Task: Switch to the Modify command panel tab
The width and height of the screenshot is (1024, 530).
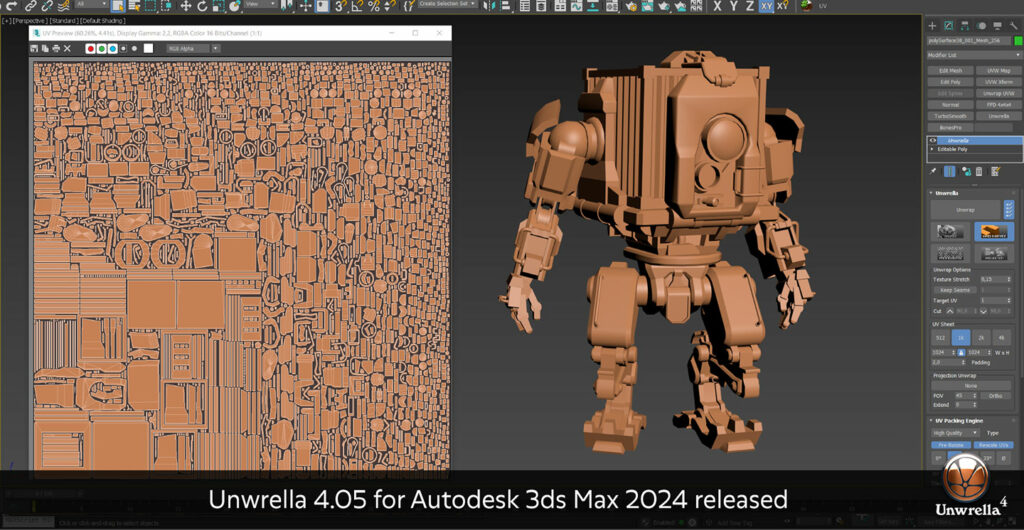Action: tap(949, 26)
